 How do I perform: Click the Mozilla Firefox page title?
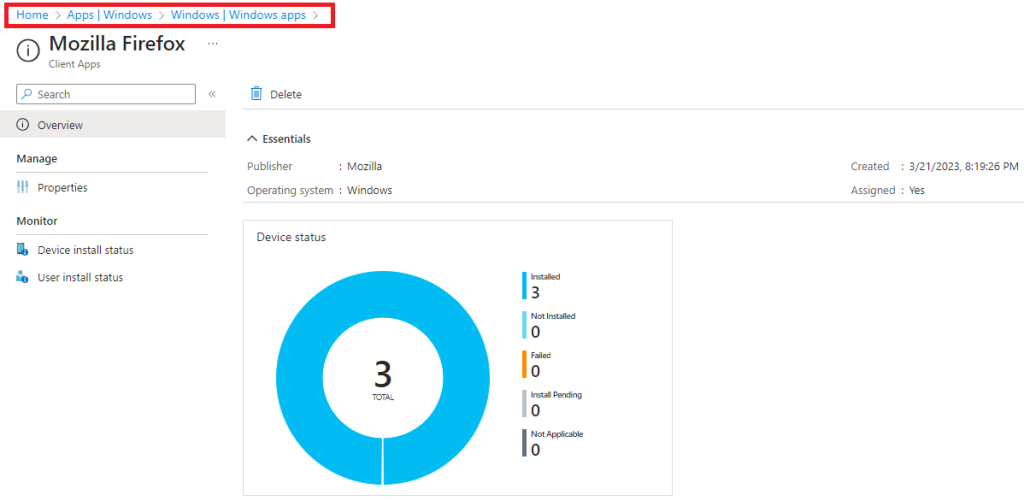click(117, 44)
